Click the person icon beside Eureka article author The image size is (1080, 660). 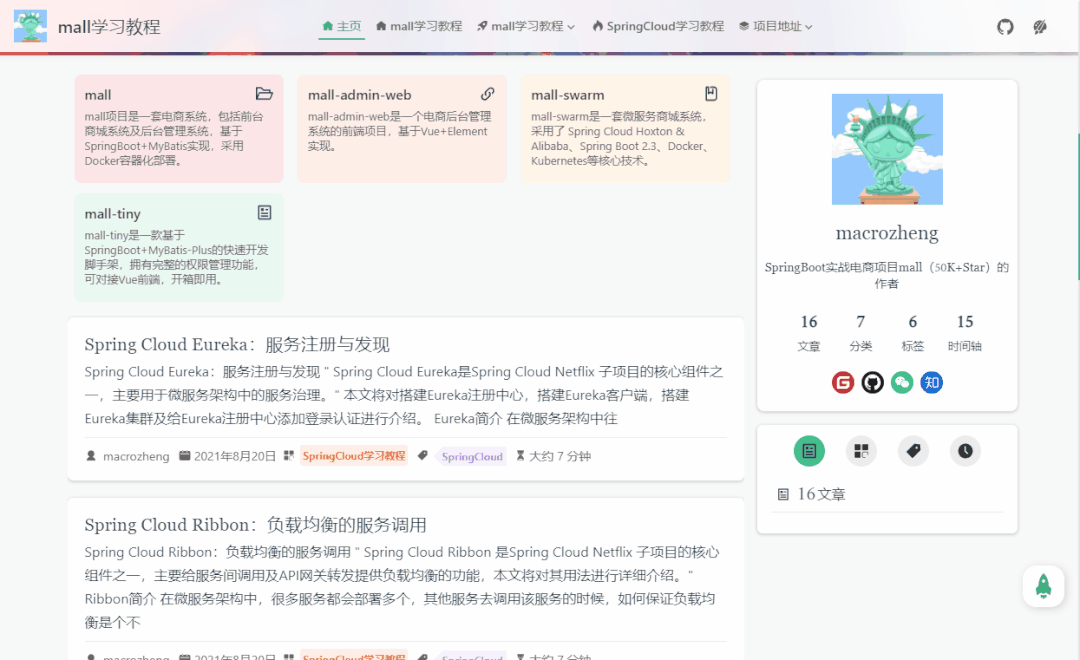click(x=91, y=455)
